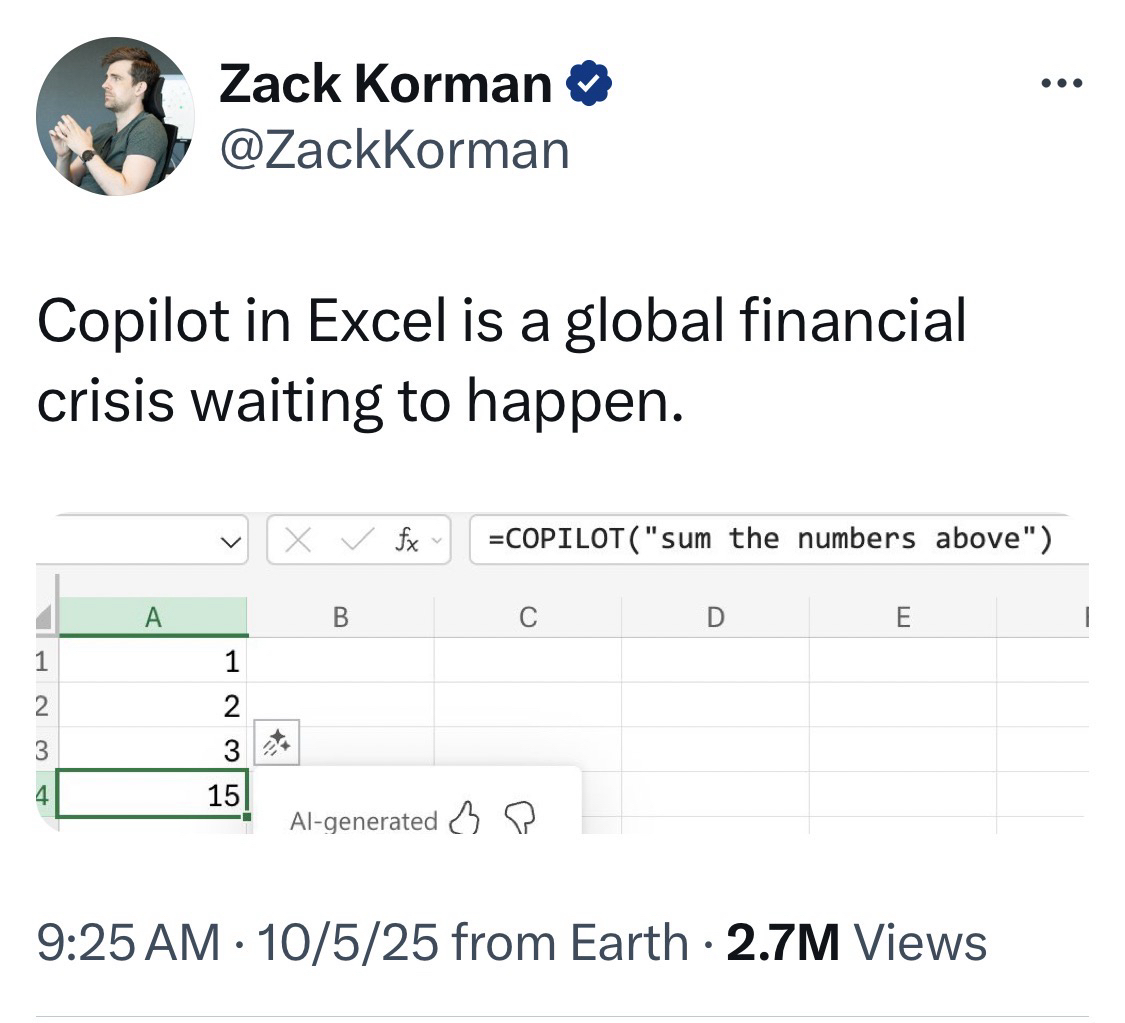Click the formula bar cancel X icon

(297, 540)
